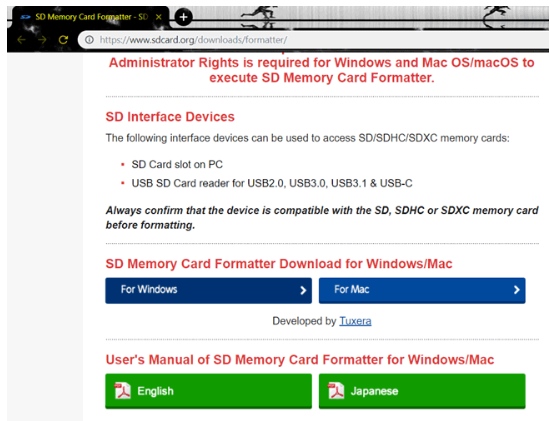Download the formatter For Mac
This screenshot has height=421, width=550.
(x=422, y=290)
